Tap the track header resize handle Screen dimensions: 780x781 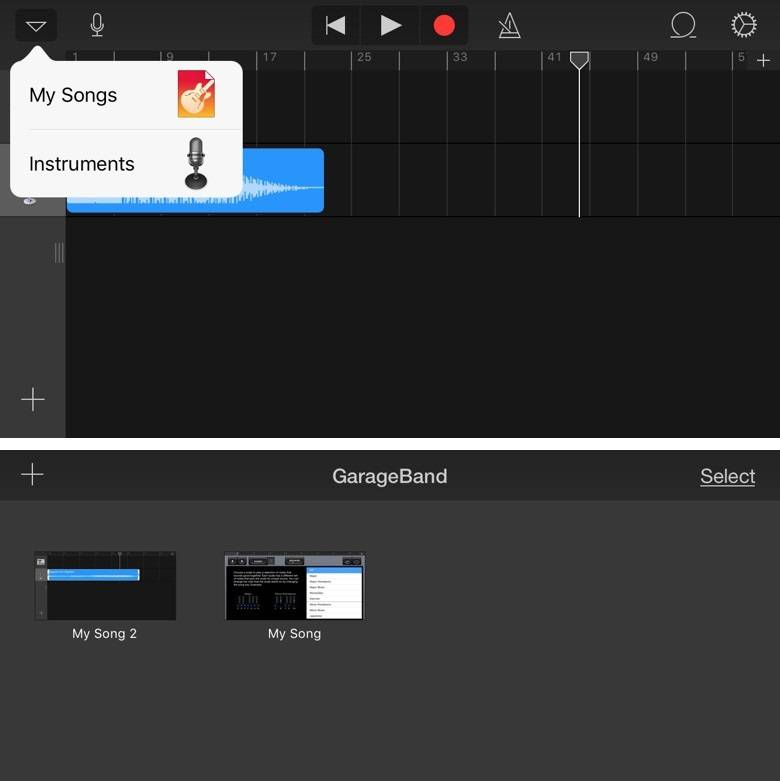[59, 253]
